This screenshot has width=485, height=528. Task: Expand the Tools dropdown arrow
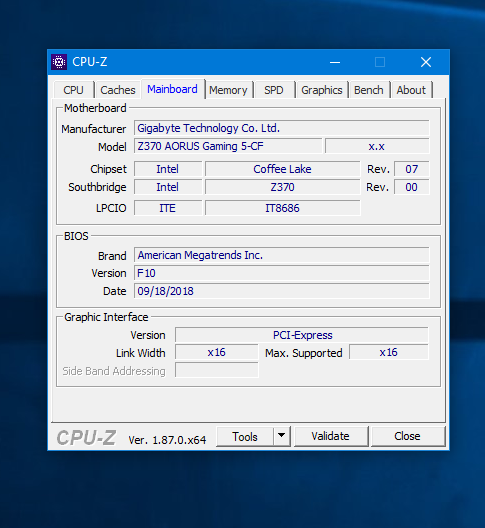click(282, 437)
